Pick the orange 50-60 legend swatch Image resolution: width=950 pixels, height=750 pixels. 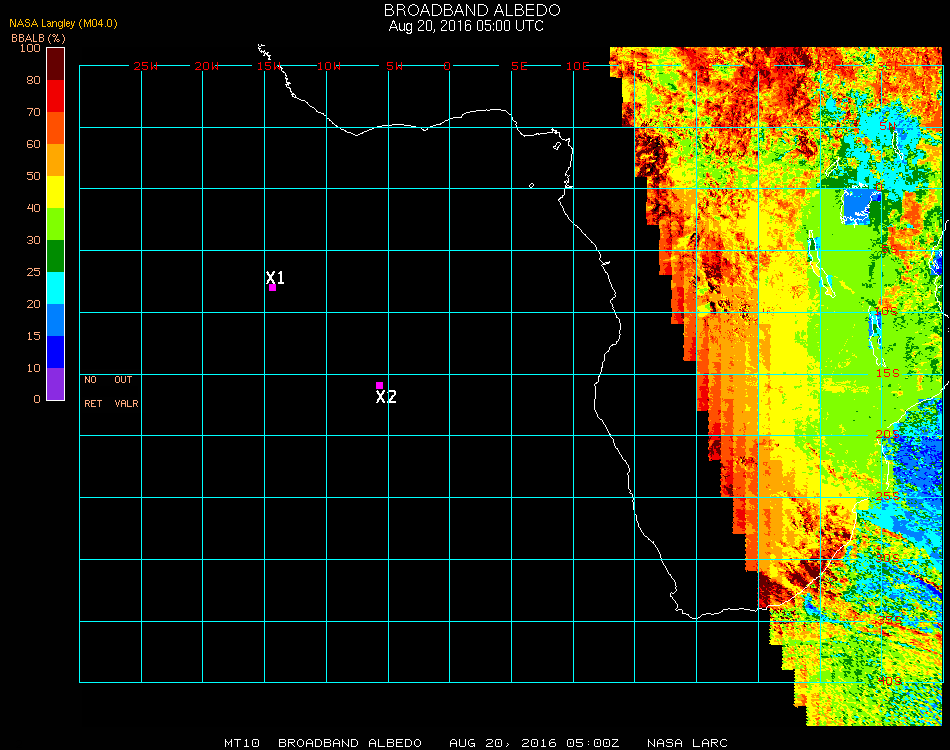pos(55,160)
